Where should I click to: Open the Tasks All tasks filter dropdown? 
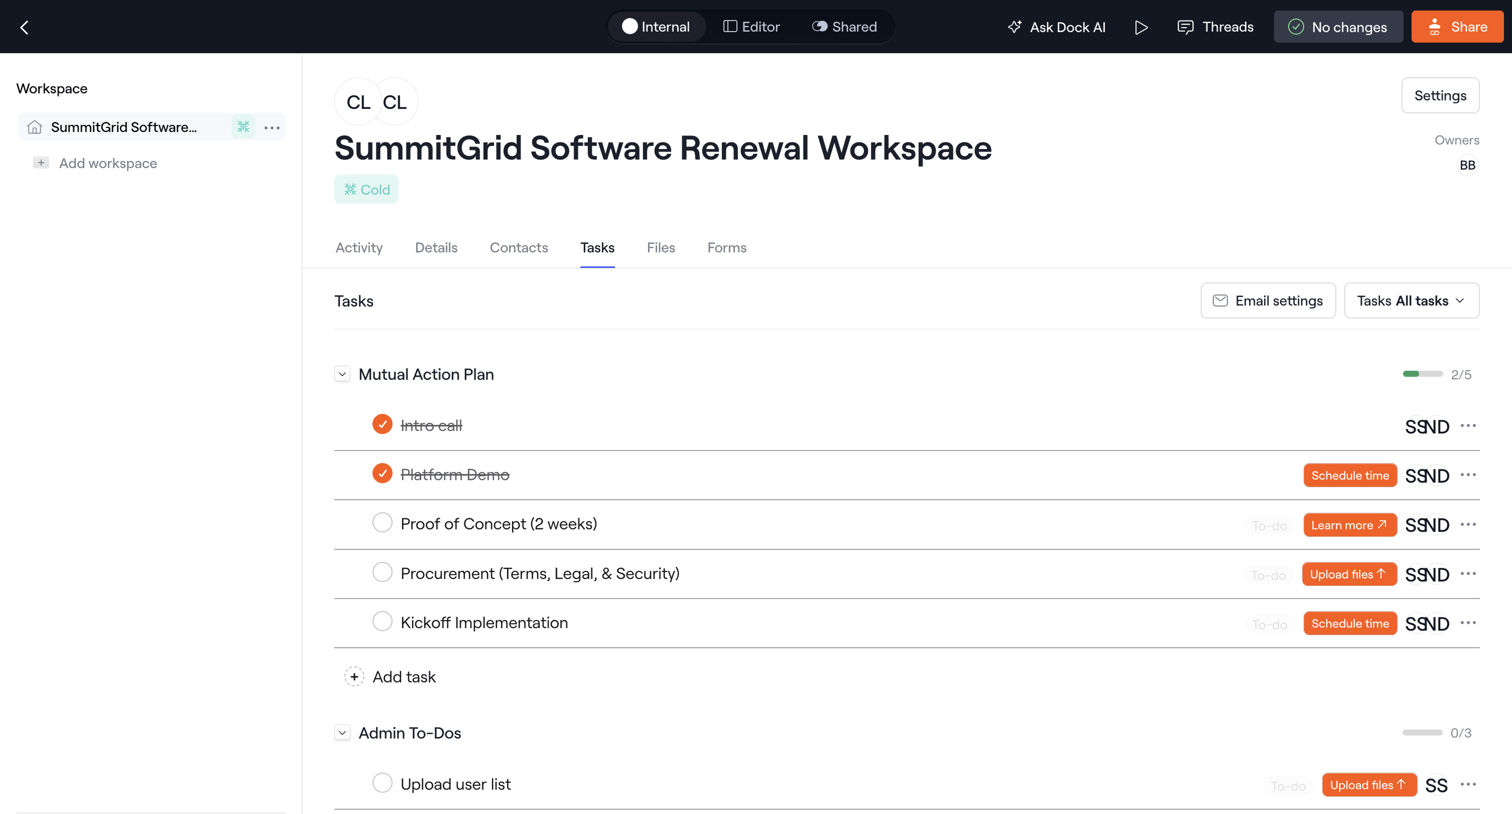1411,301
